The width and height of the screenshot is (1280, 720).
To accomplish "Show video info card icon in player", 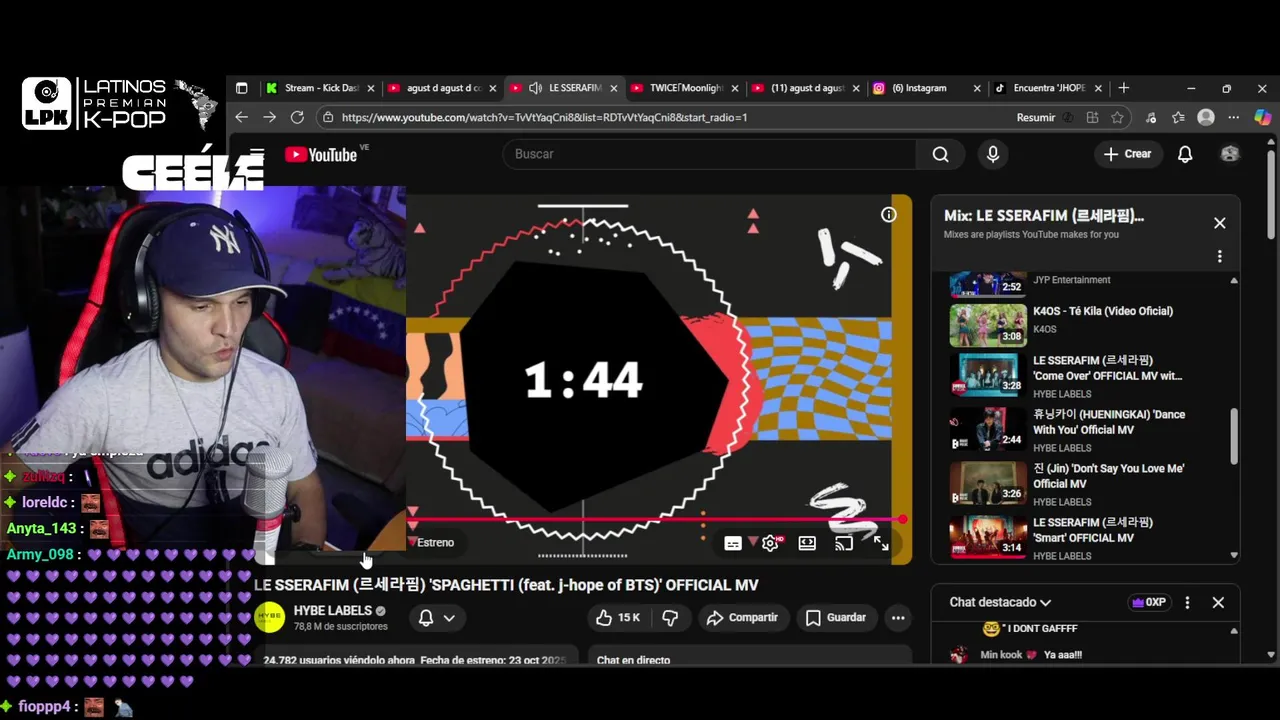I will [888, 215].
